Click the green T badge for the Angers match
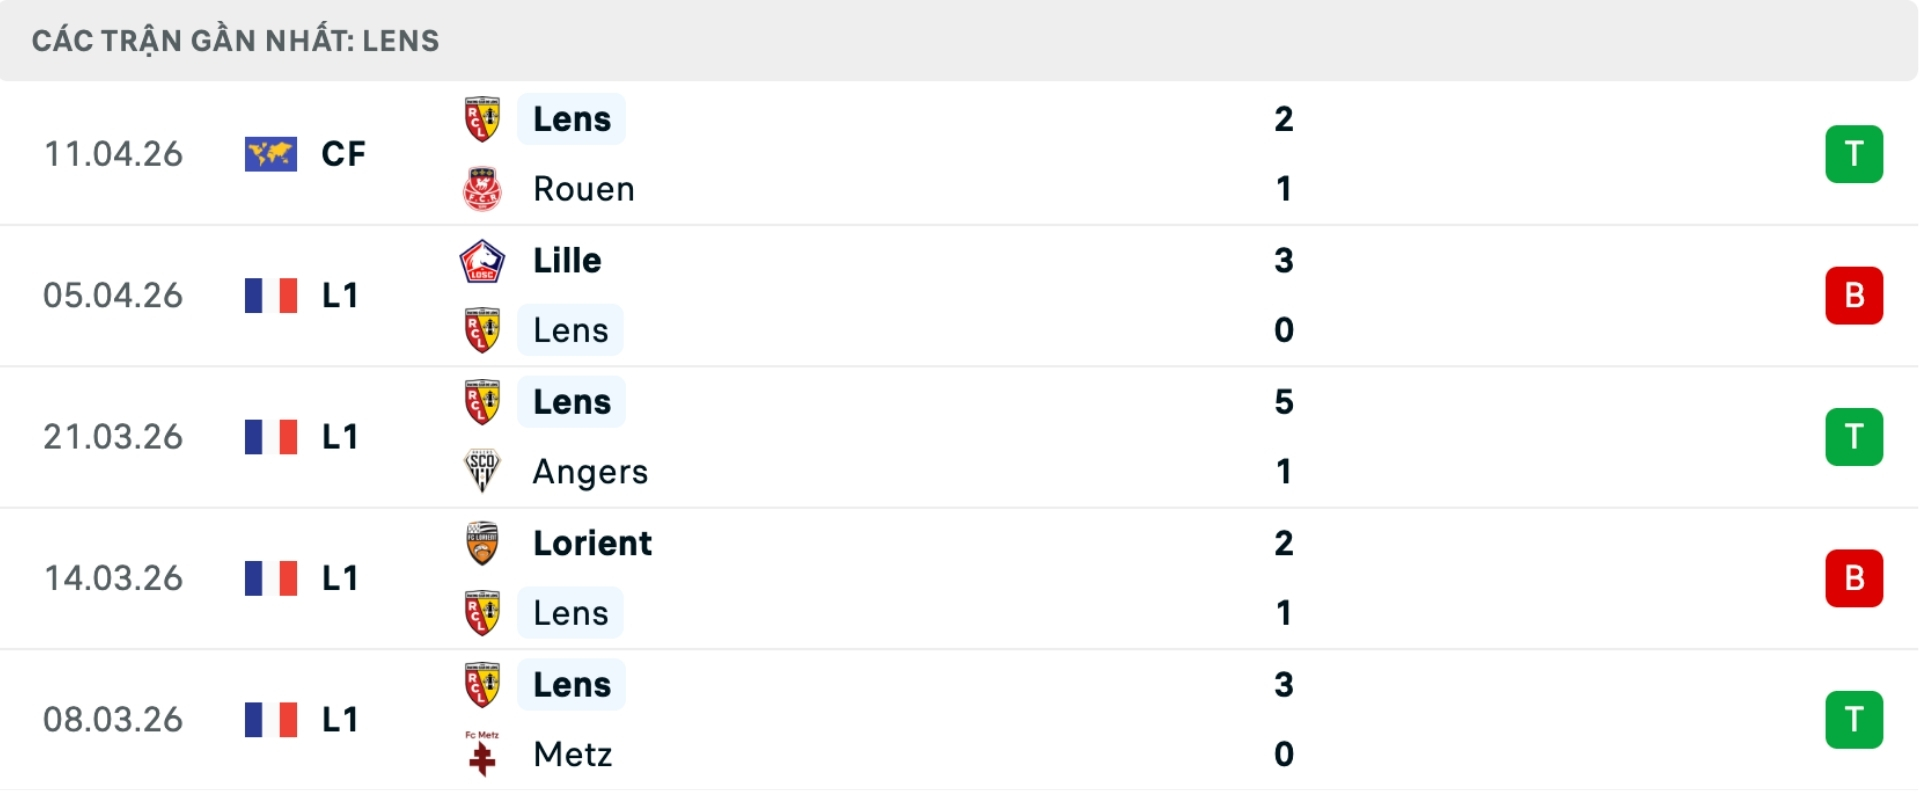This screenshot has width=1920, height=792. [1853, 437]
